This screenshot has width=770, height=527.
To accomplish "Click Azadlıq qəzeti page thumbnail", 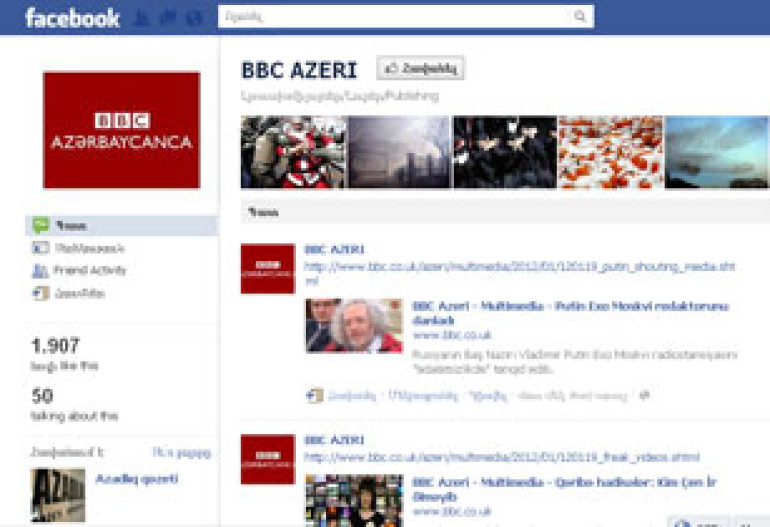I will point(58,495).
